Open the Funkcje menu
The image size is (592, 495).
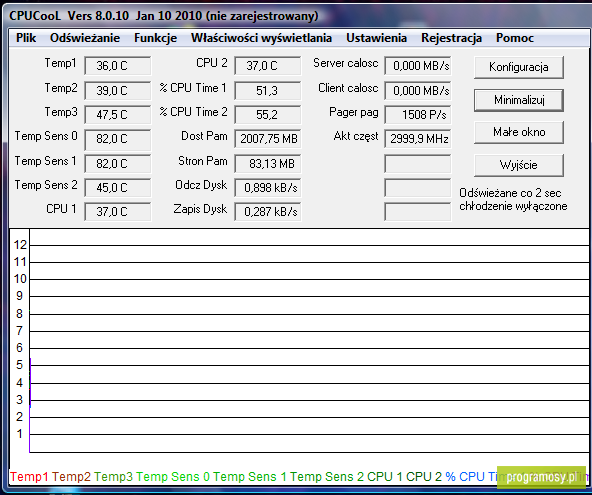point(156,38)
